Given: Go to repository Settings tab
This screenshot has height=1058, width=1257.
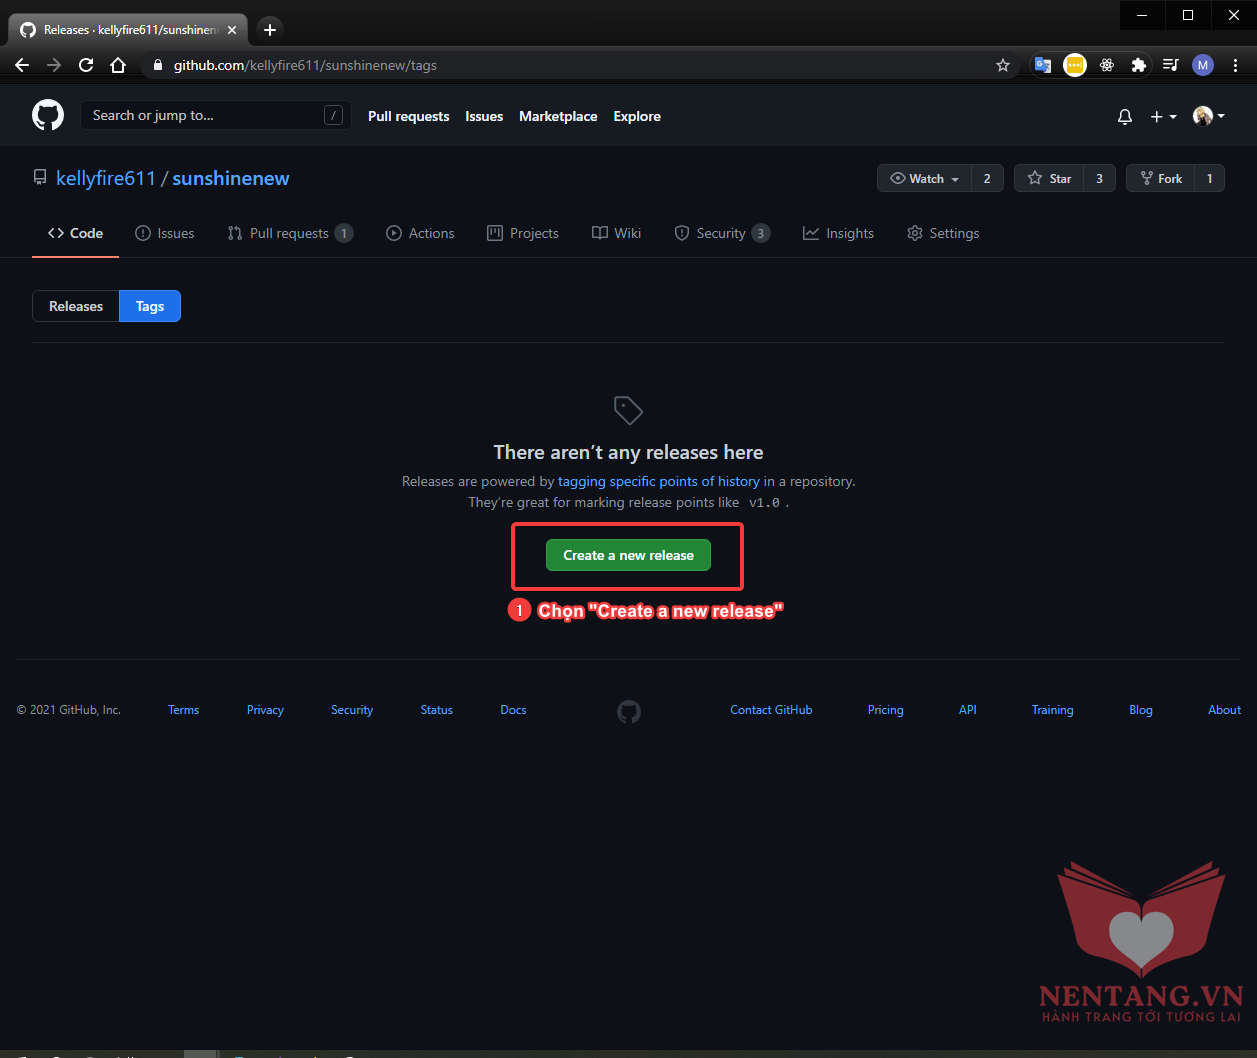Looking at the screenshot, I should pos(943,233).
